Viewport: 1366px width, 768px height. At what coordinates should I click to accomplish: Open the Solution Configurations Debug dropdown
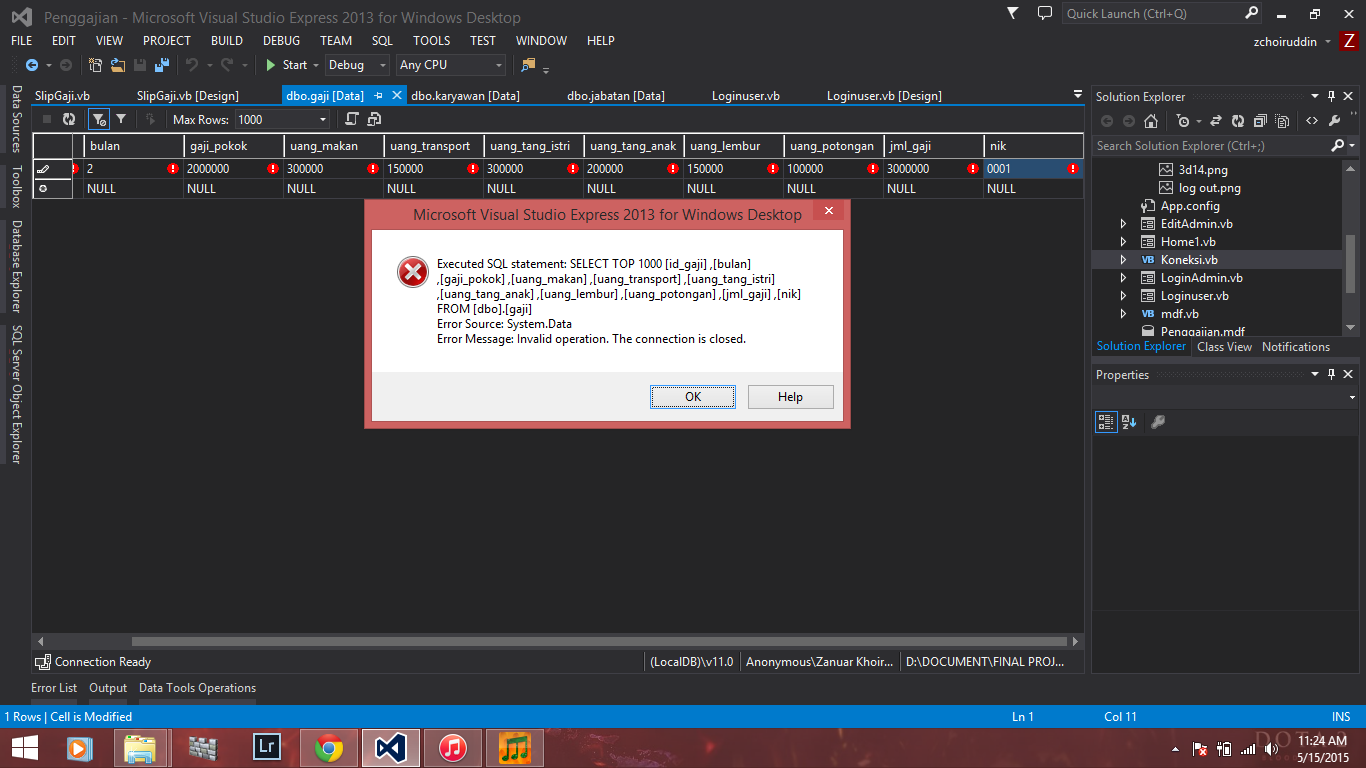coord(357,65)
